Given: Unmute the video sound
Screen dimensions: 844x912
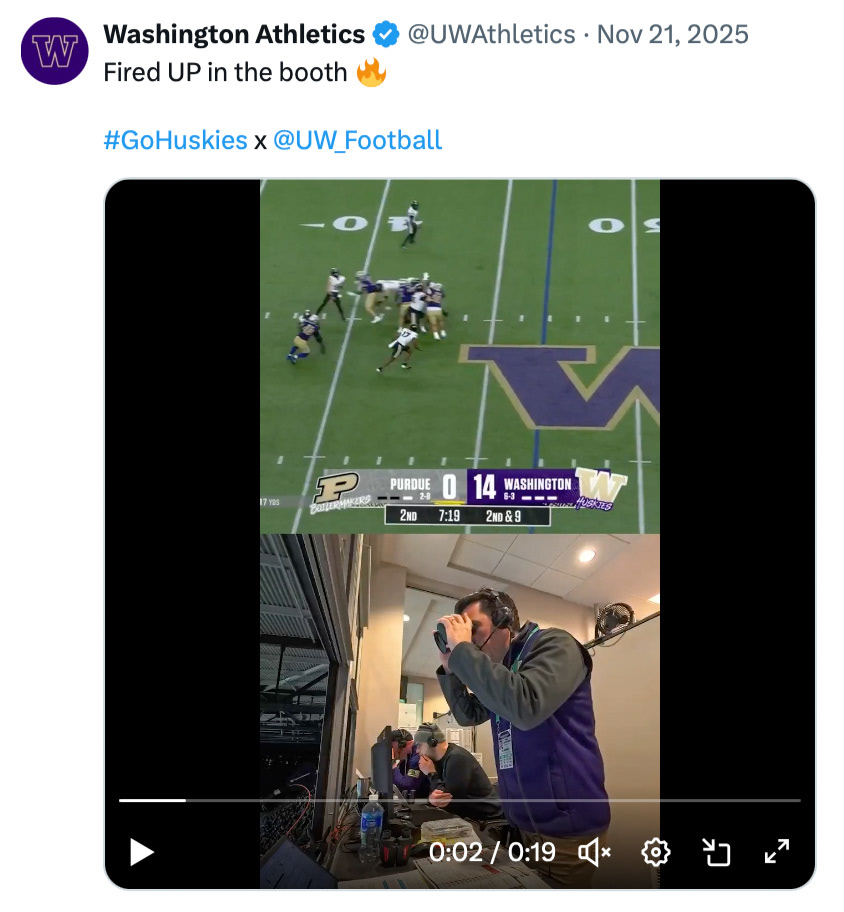Looking at the screenshot, I should coord(595,852).
